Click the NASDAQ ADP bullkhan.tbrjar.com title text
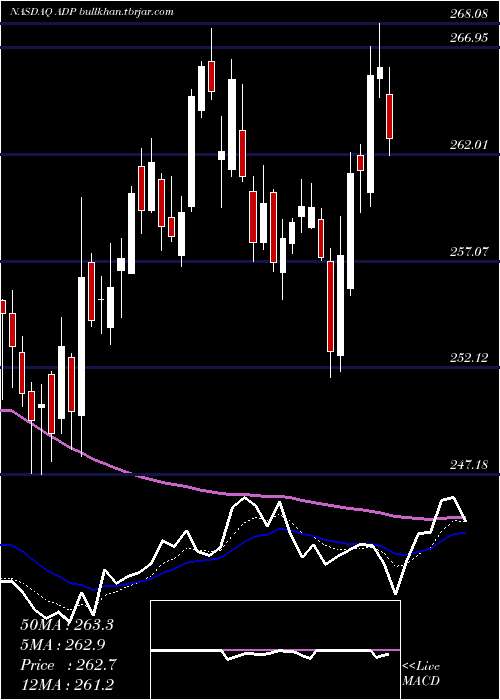This screenshot has height=700, width=500. pyautogui.click(x=92, y=12)
